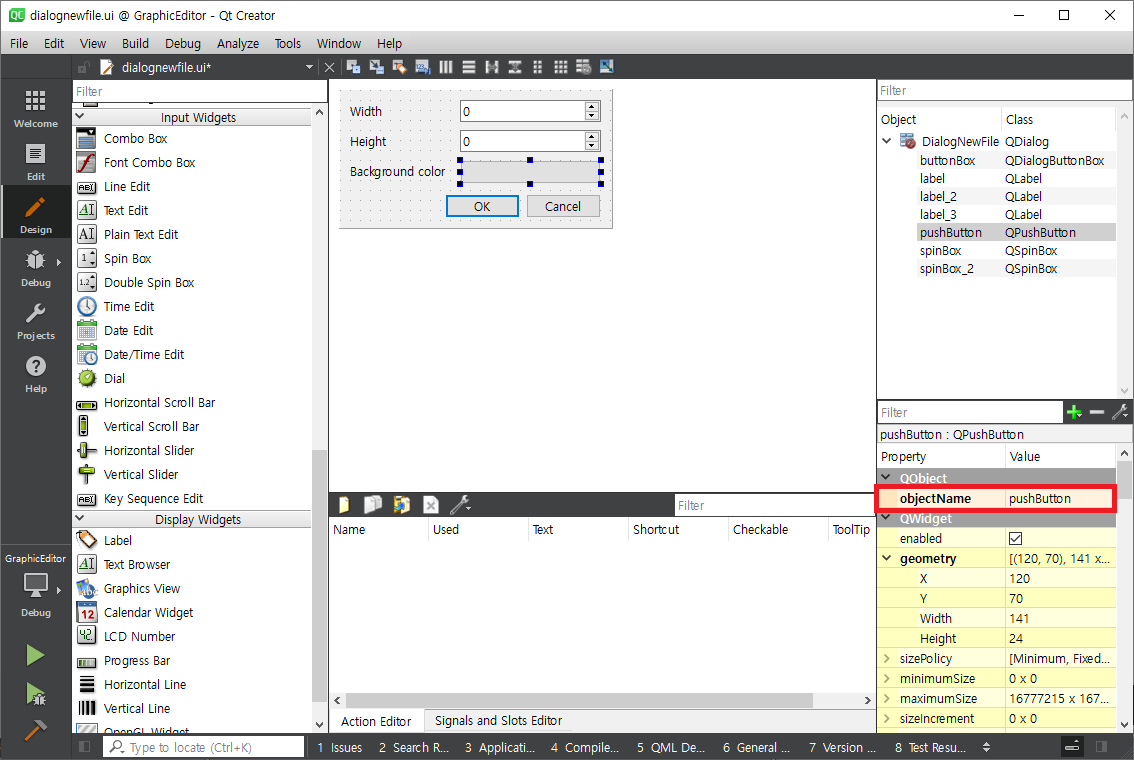
Task: Apply Lay Out in a Form Layout
Action: tap(537, 67)
